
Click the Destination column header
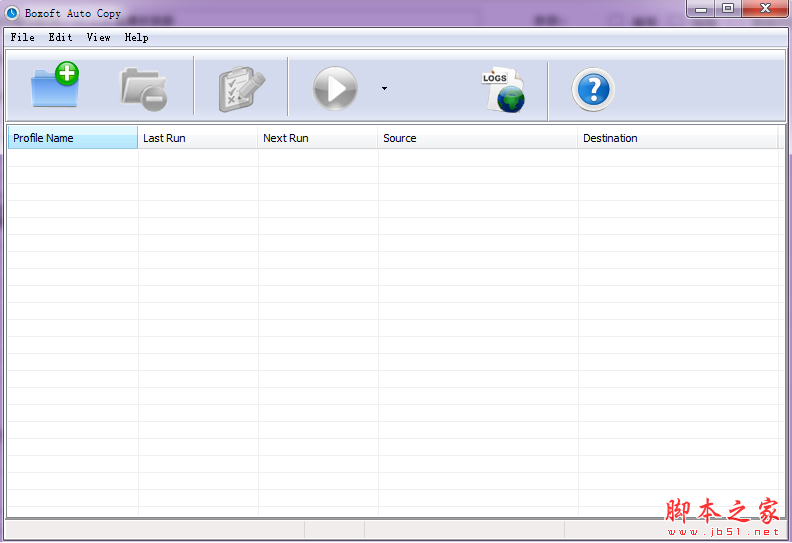pyautogui.click(x=677, y=138)
